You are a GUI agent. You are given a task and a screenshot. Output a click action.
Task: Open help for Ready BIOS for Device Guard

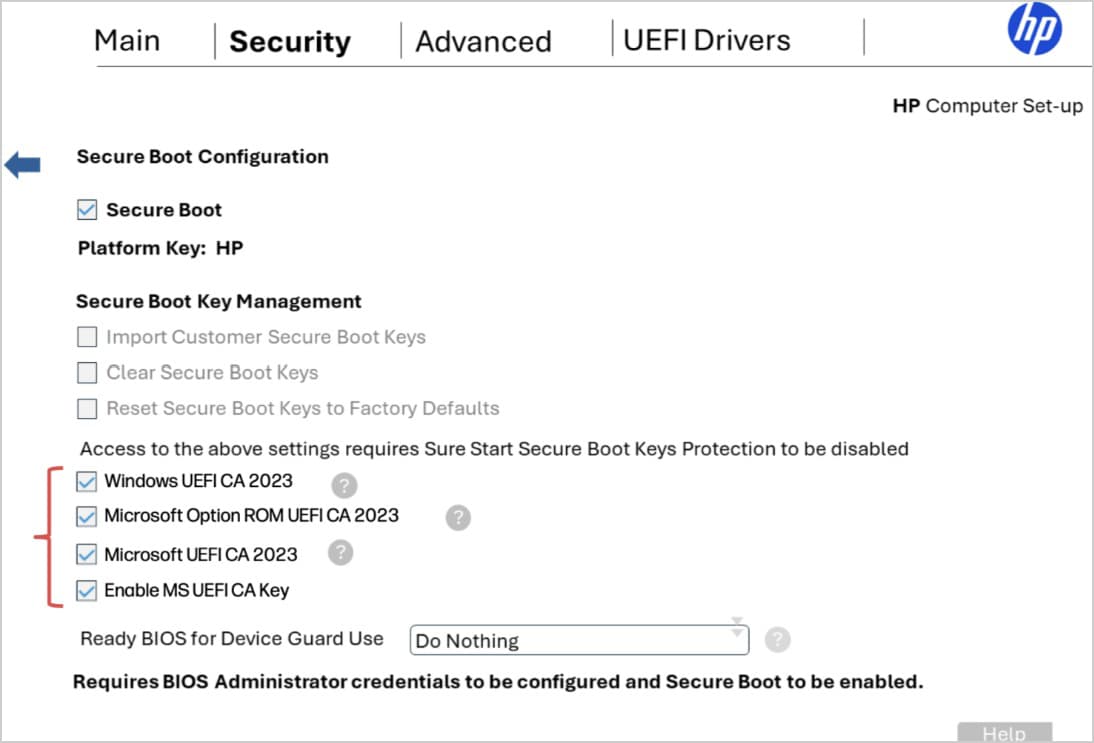point(778,639)
